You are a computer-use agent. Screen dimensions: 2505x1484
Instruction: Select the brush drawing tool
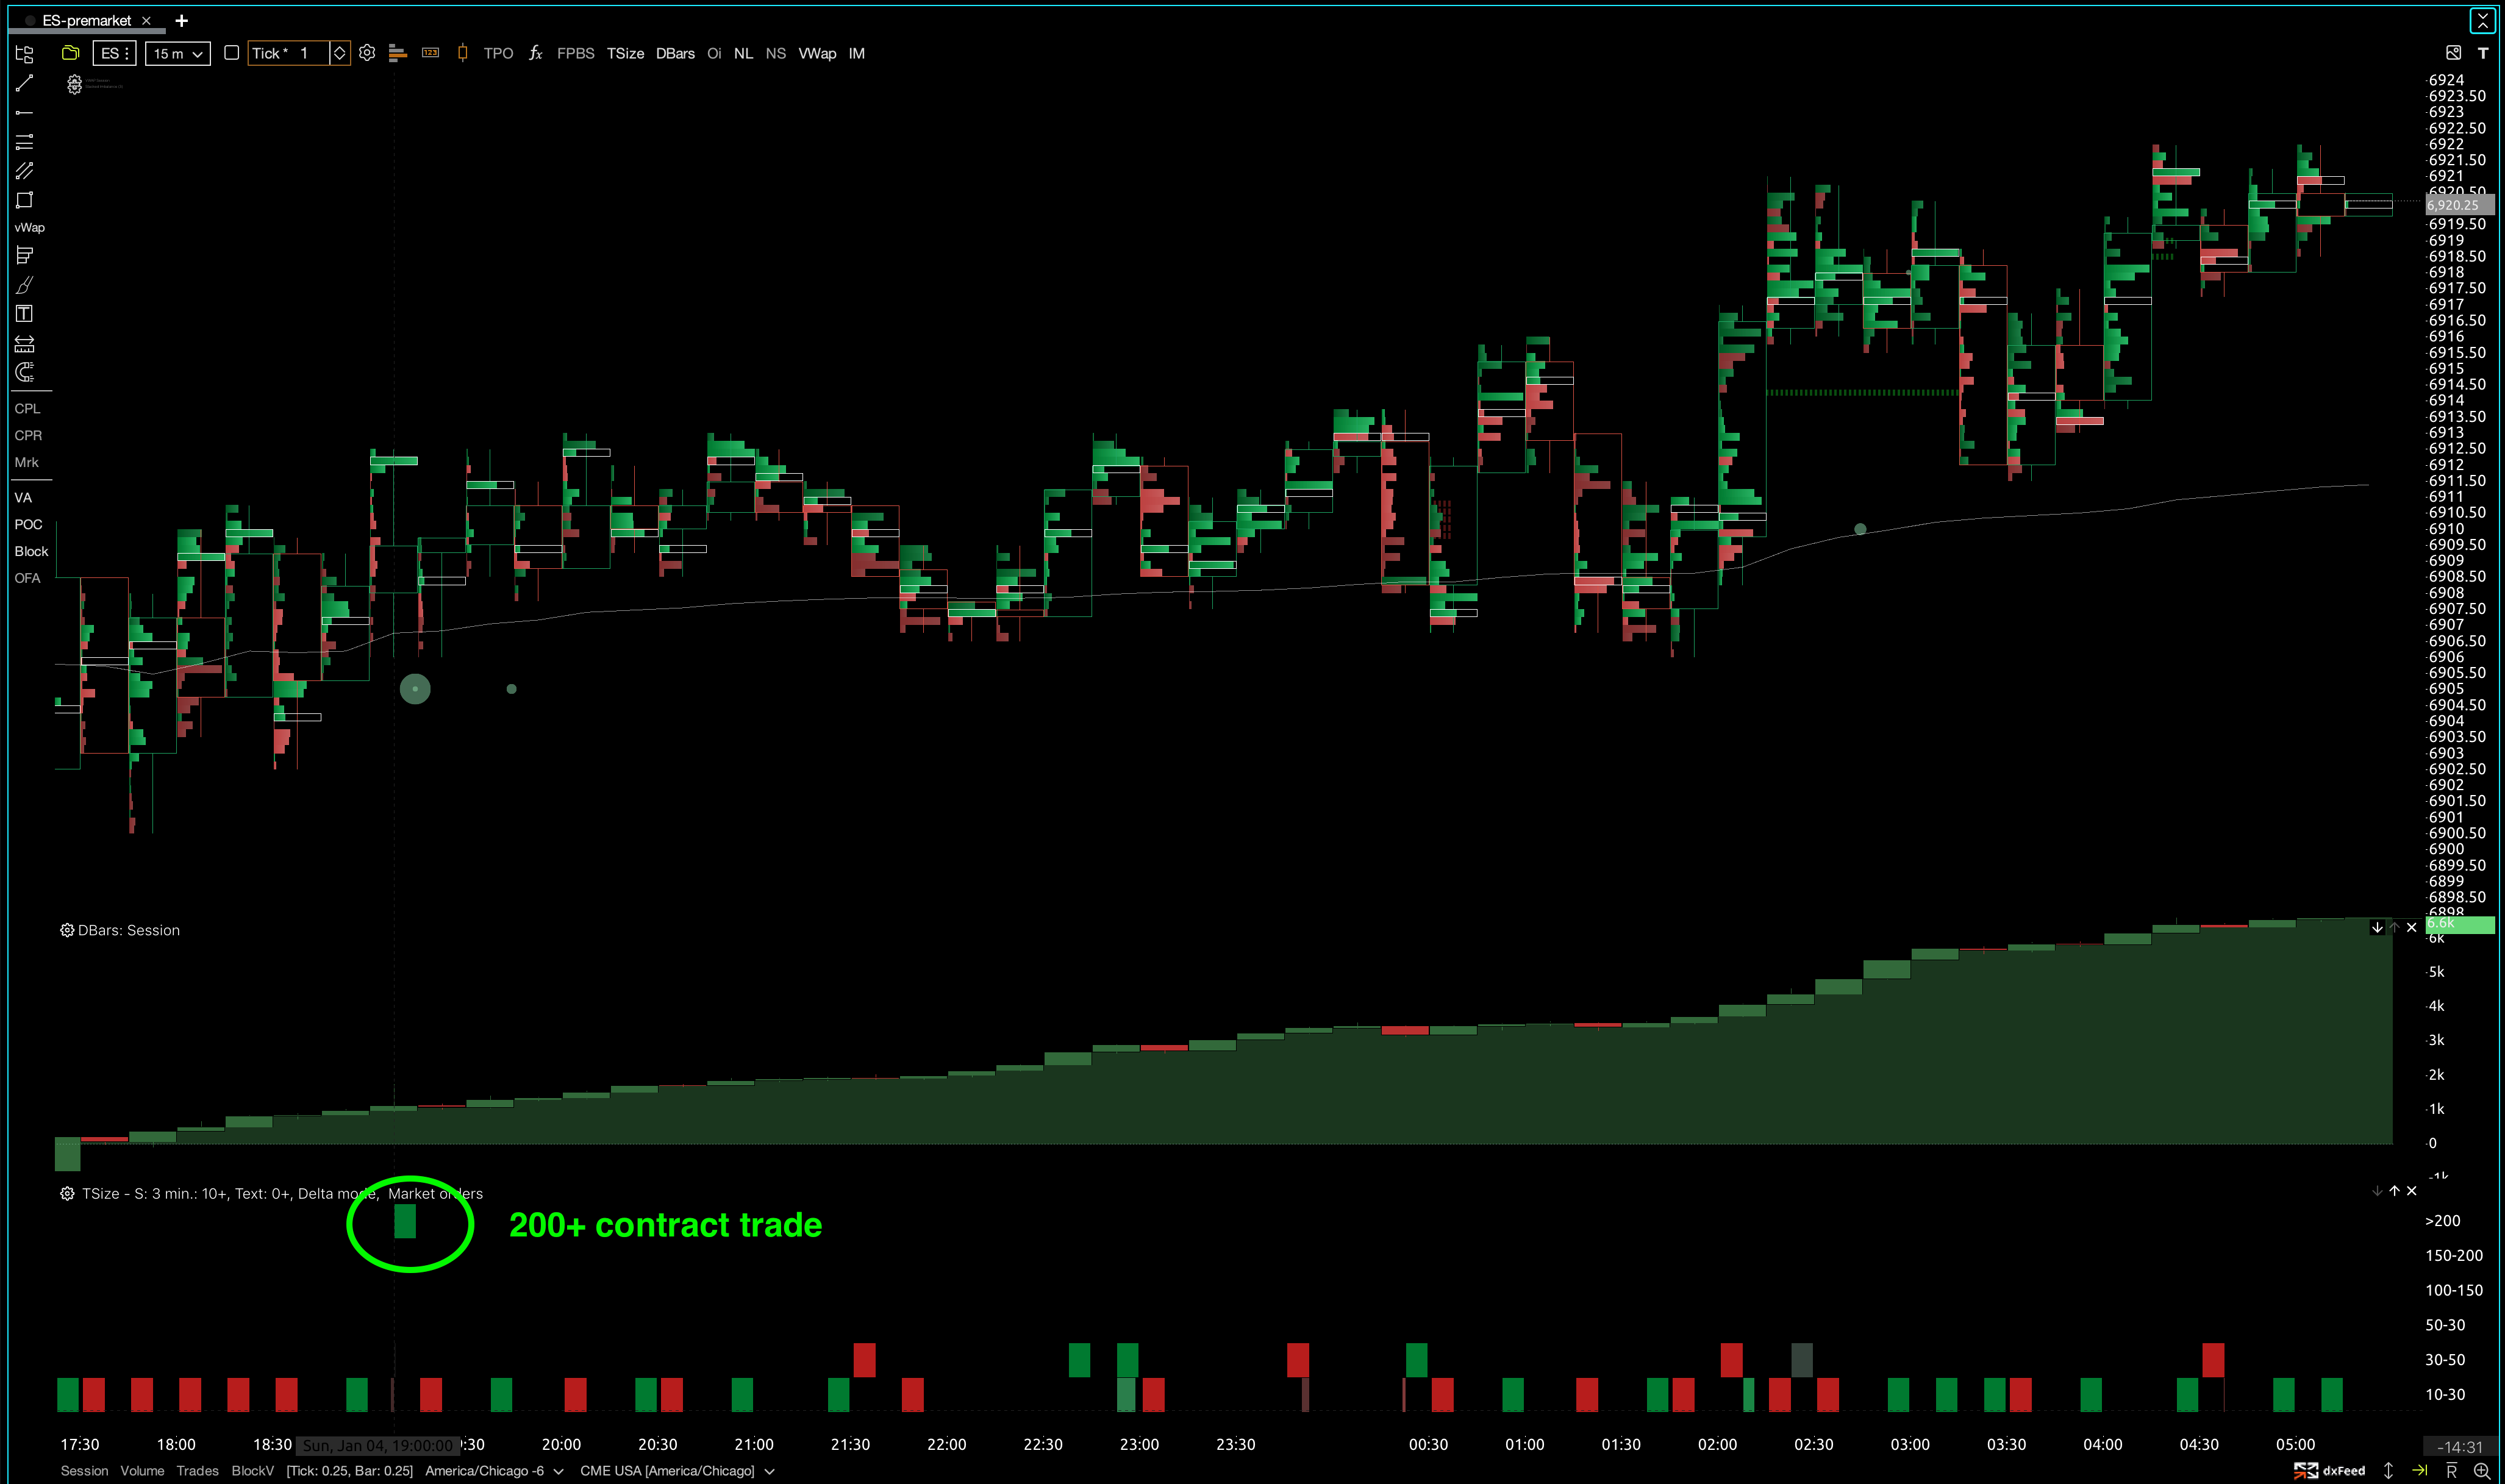click(x=25, y=286)
